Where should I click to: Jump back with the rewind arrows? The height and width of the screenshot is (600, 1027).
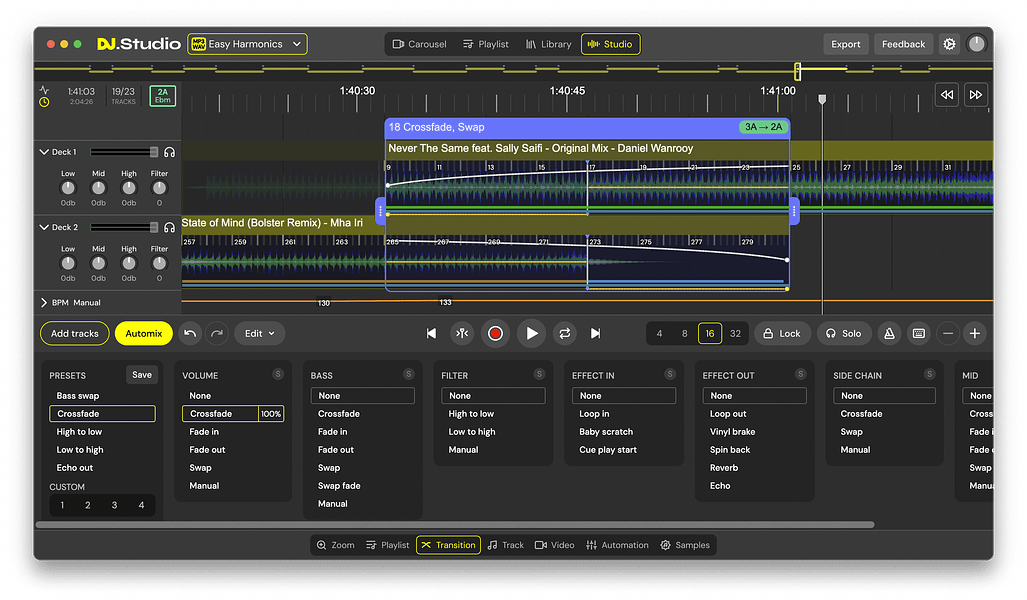click(947, 95)
